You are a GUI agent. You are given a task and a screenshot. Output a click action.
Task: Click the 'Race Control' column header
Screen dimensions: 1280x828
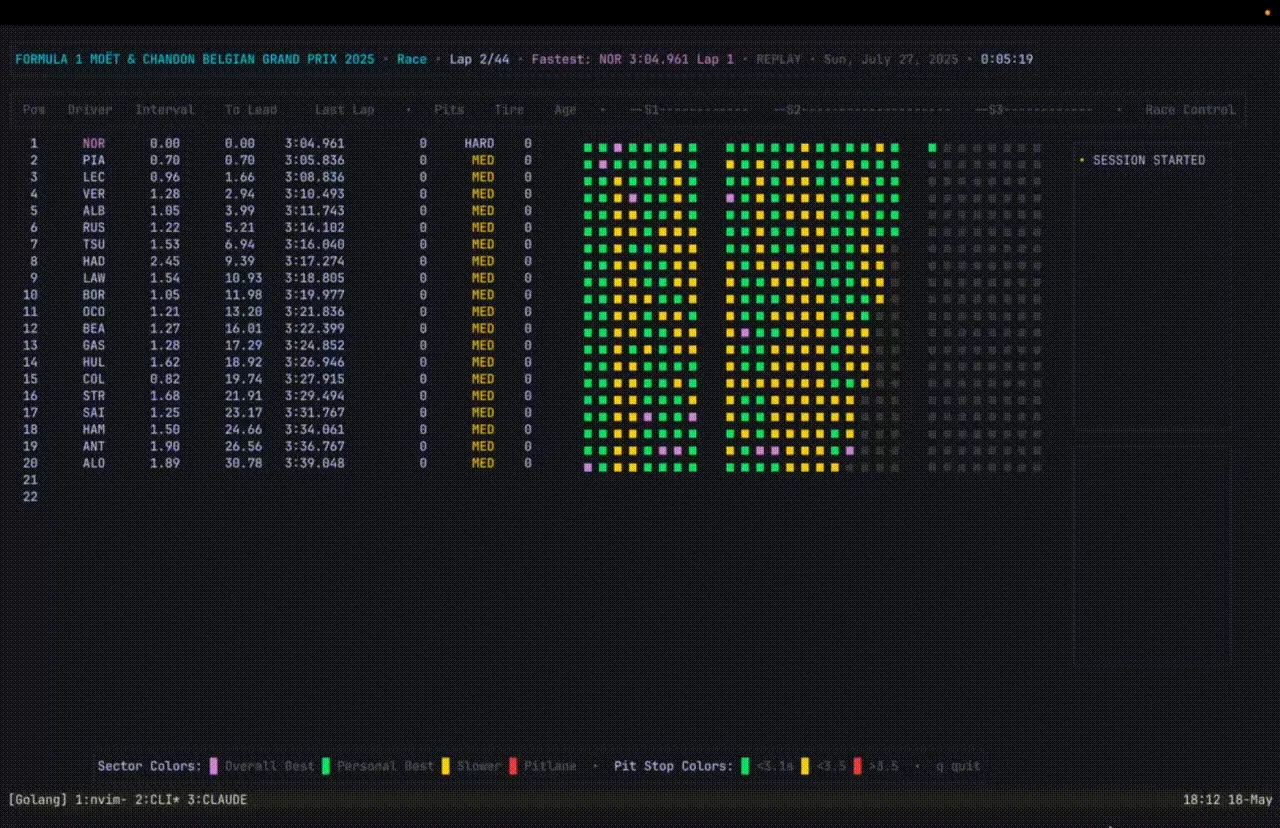pos(1190,110)
